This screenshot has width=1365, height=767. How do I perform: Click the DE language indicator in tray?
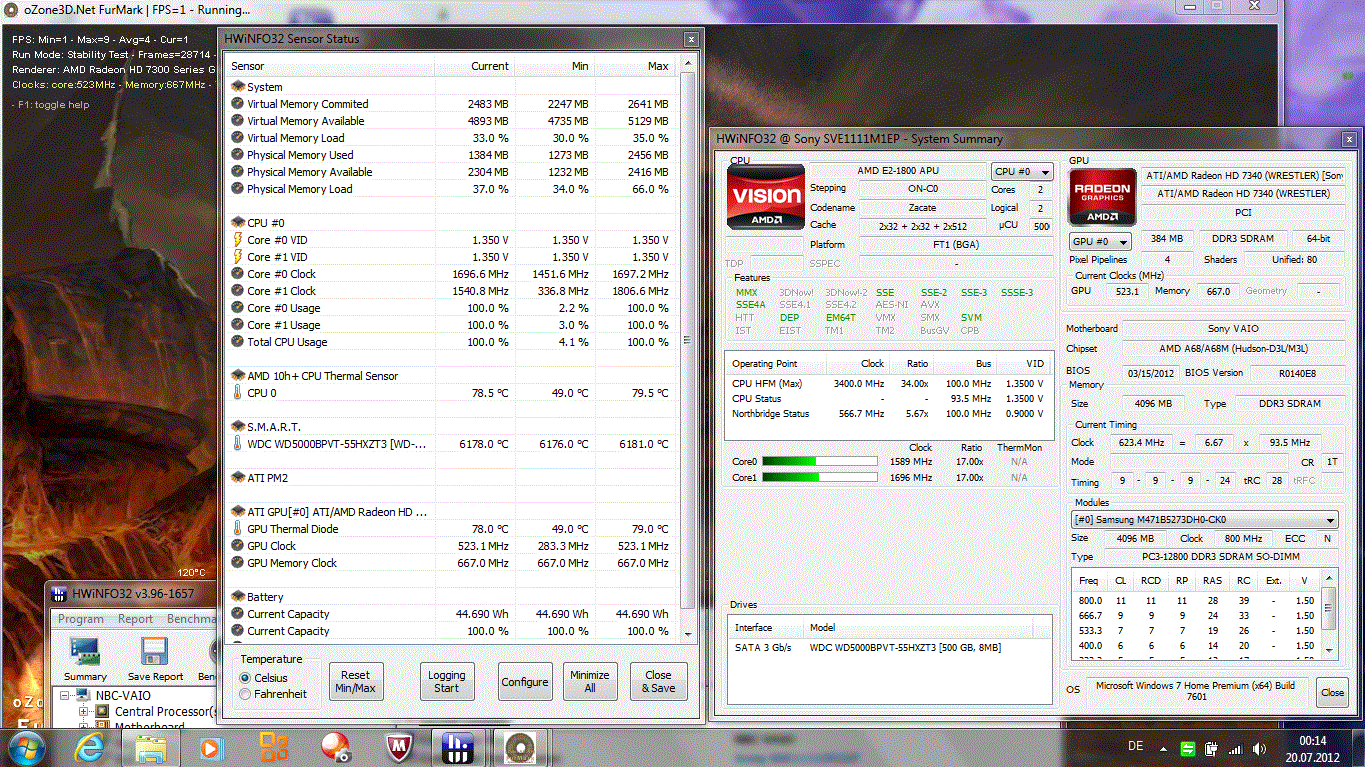1135,747
